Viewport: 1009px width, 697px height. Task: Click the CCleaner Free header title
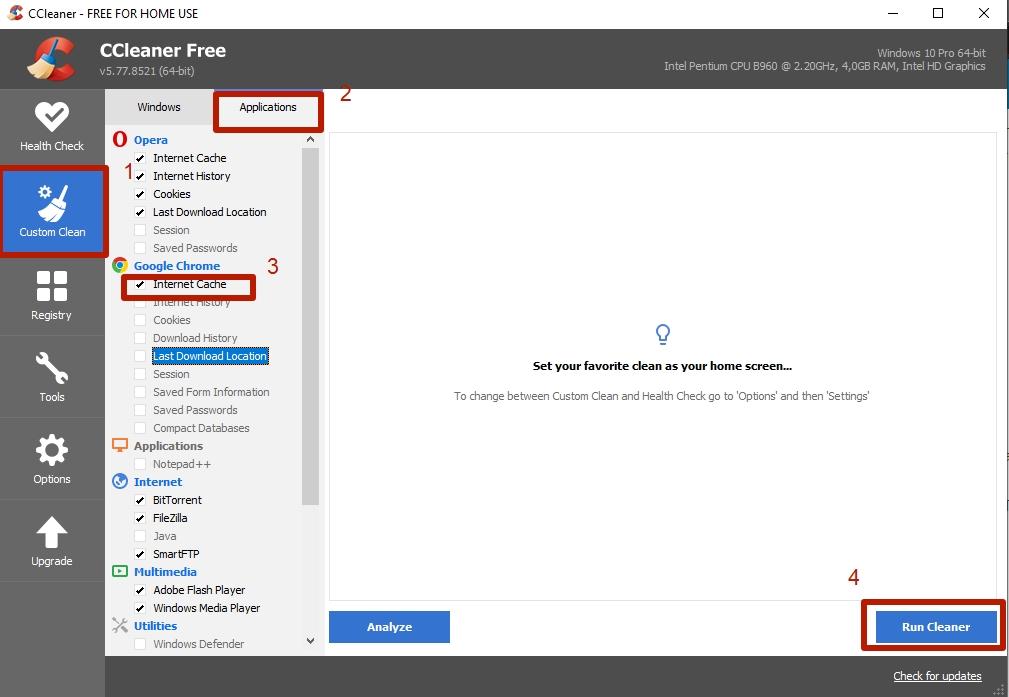[163, 51]
